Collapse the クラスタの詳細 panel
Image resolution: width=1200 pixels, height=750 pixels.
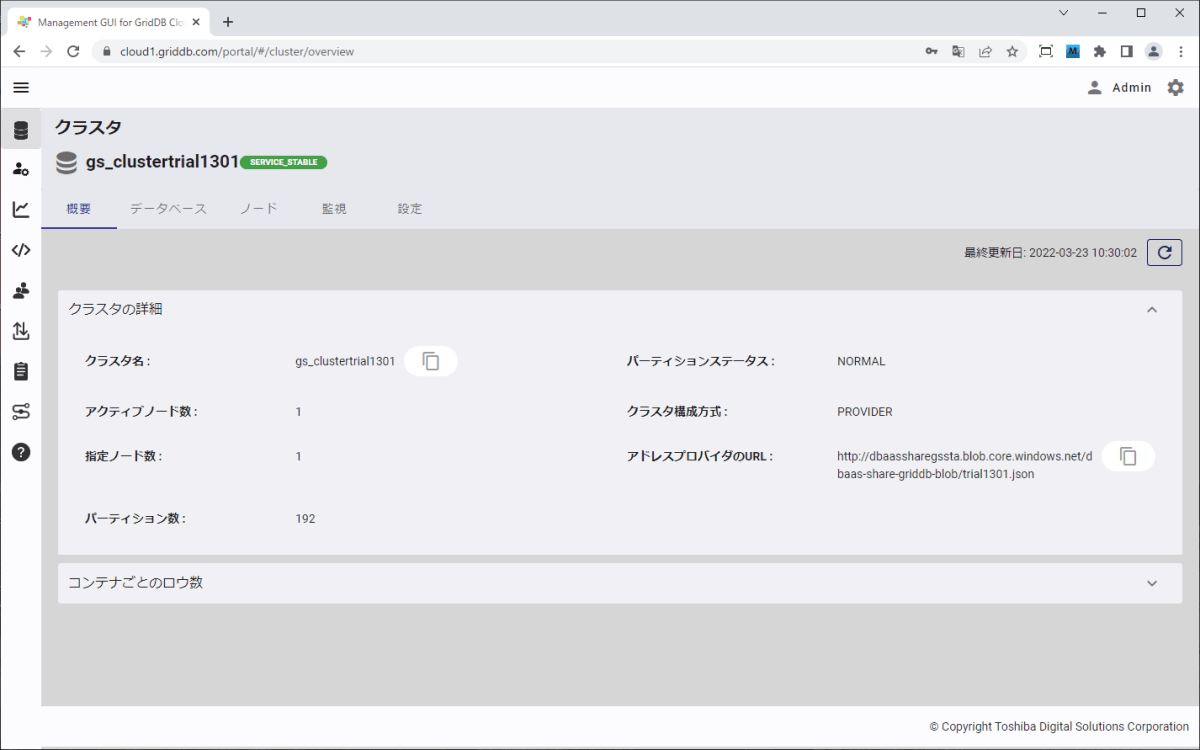[1152, 310]
